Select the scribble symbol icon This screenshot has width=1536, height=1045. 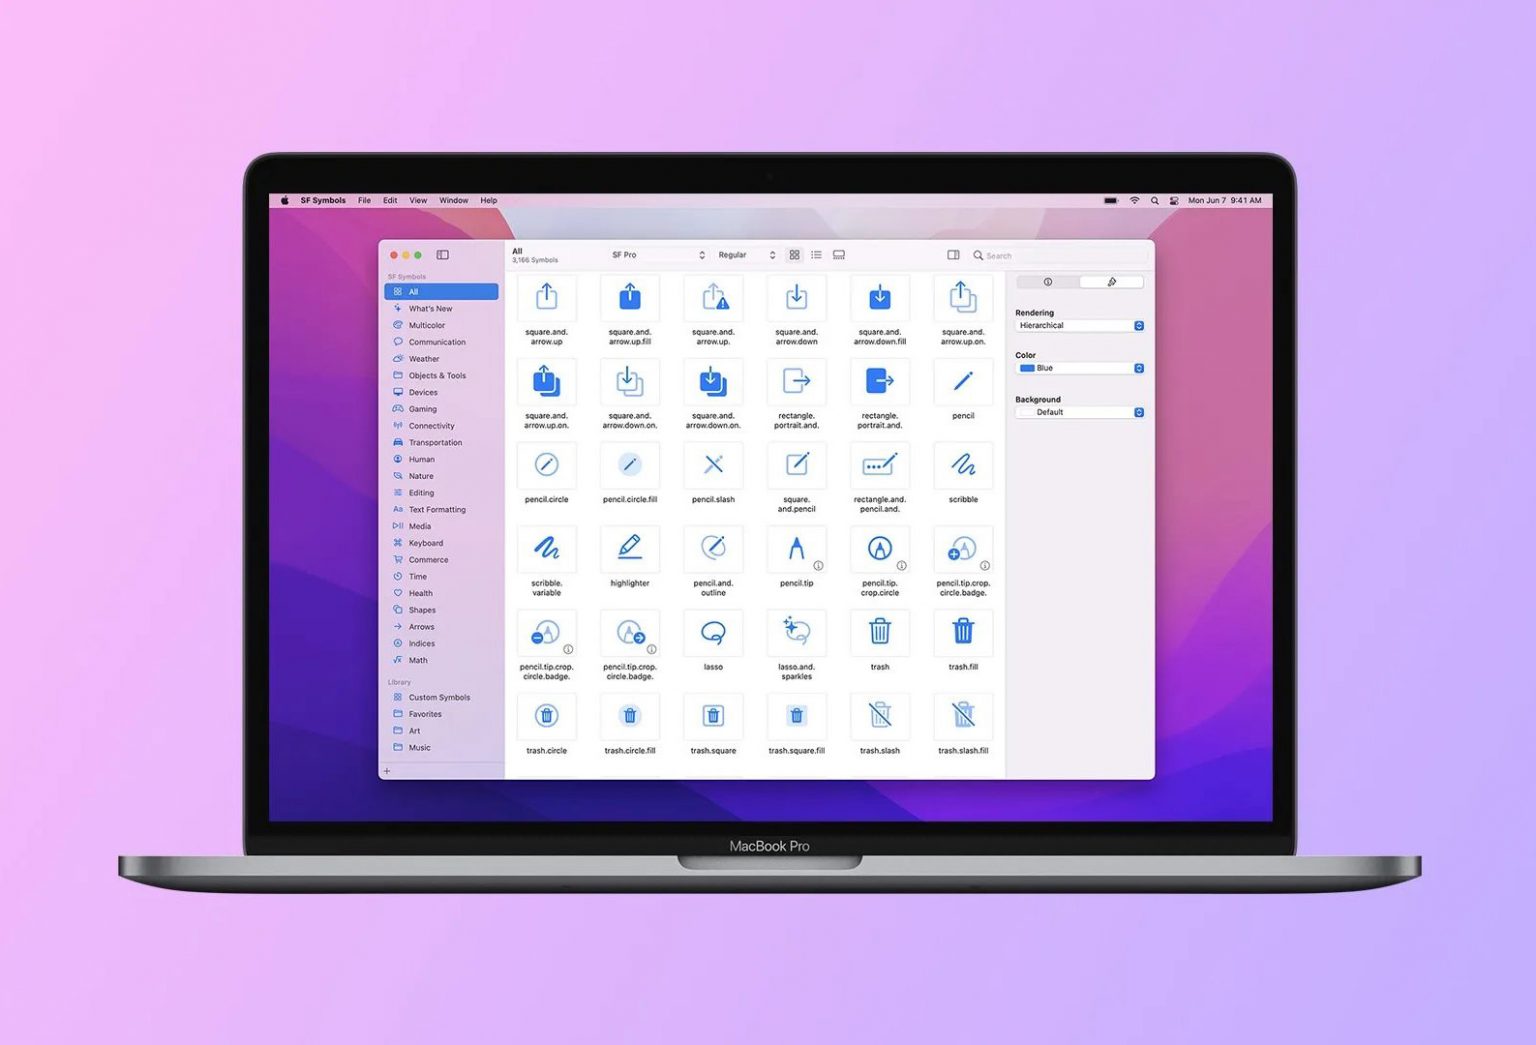[963, 465]
